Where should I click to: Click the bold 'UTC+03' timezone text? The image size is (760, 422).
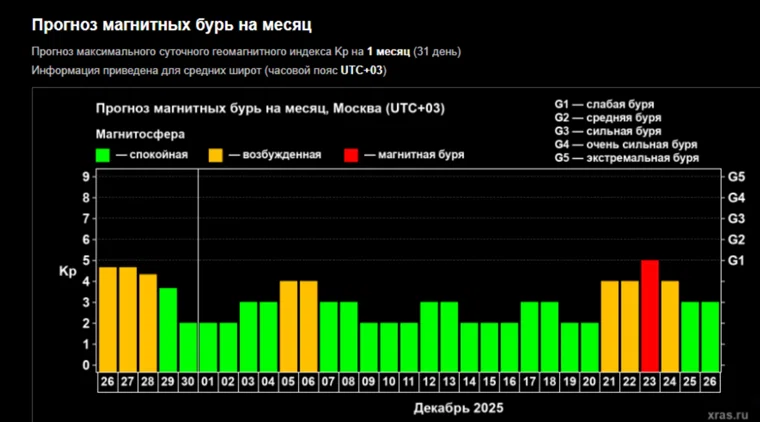tap(364, 71)
